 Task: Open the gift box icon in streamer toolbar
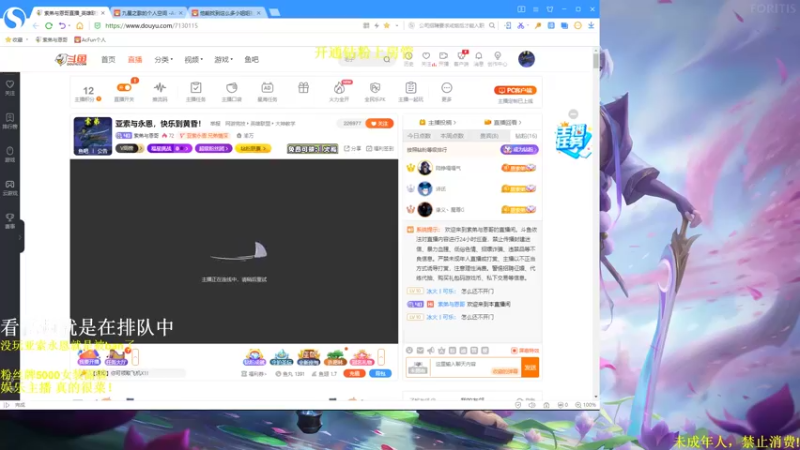click(x=304, y=88)
